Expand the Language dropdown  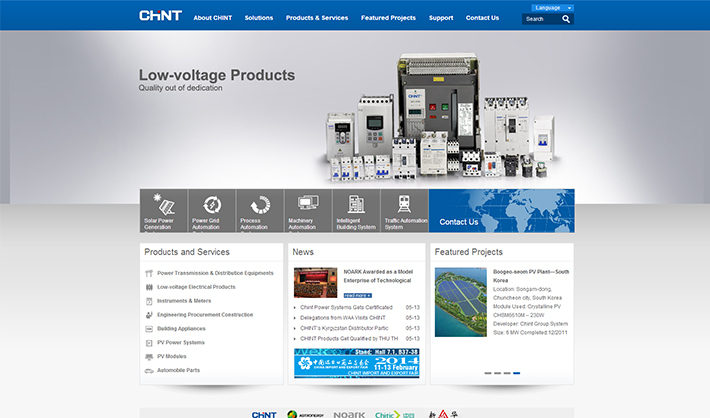[x=548, y=7]
